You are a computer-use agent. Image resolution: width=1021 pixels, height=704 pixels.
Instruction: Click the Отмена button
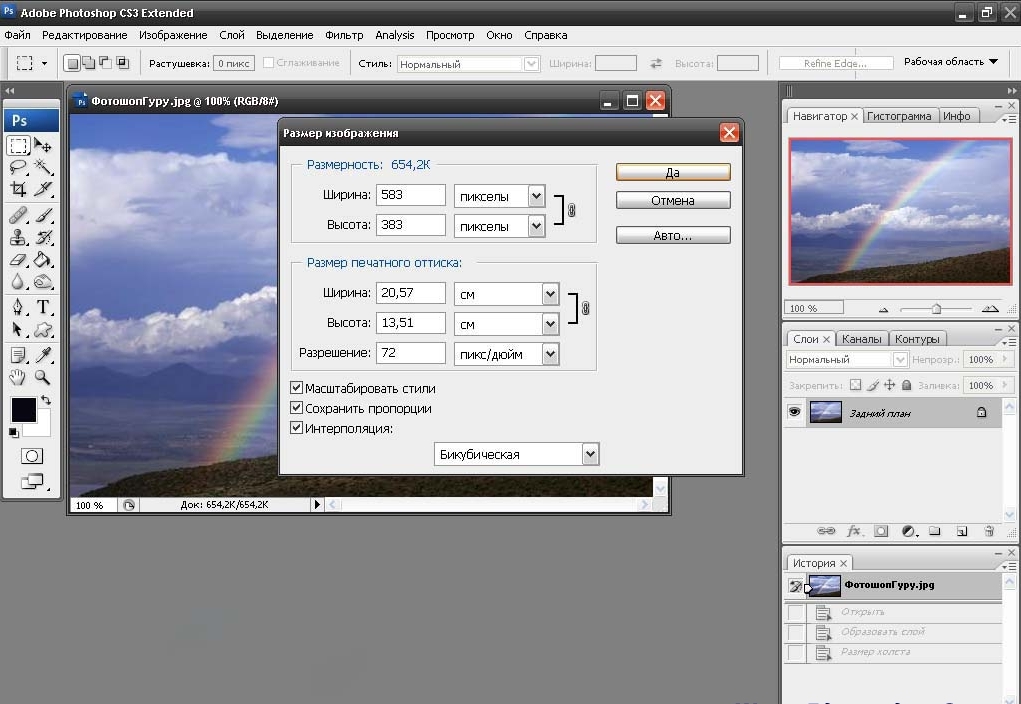[673, 201]
